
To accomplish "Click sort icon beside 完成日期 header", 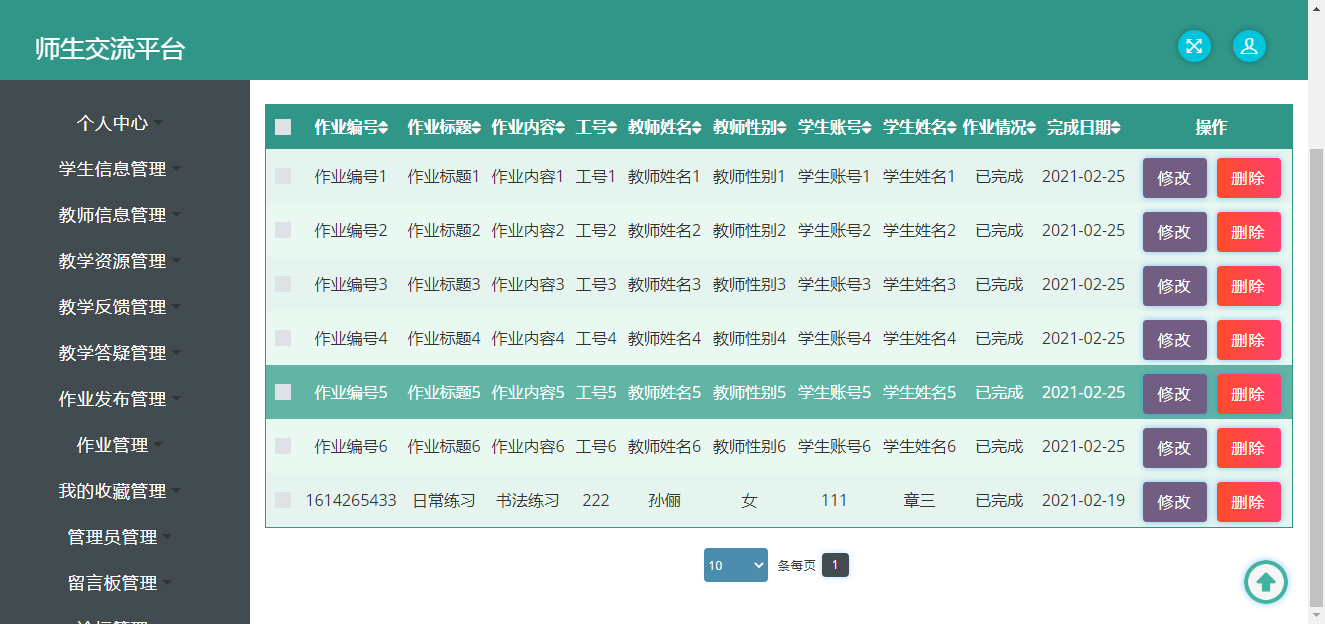I will point(1115,128).
